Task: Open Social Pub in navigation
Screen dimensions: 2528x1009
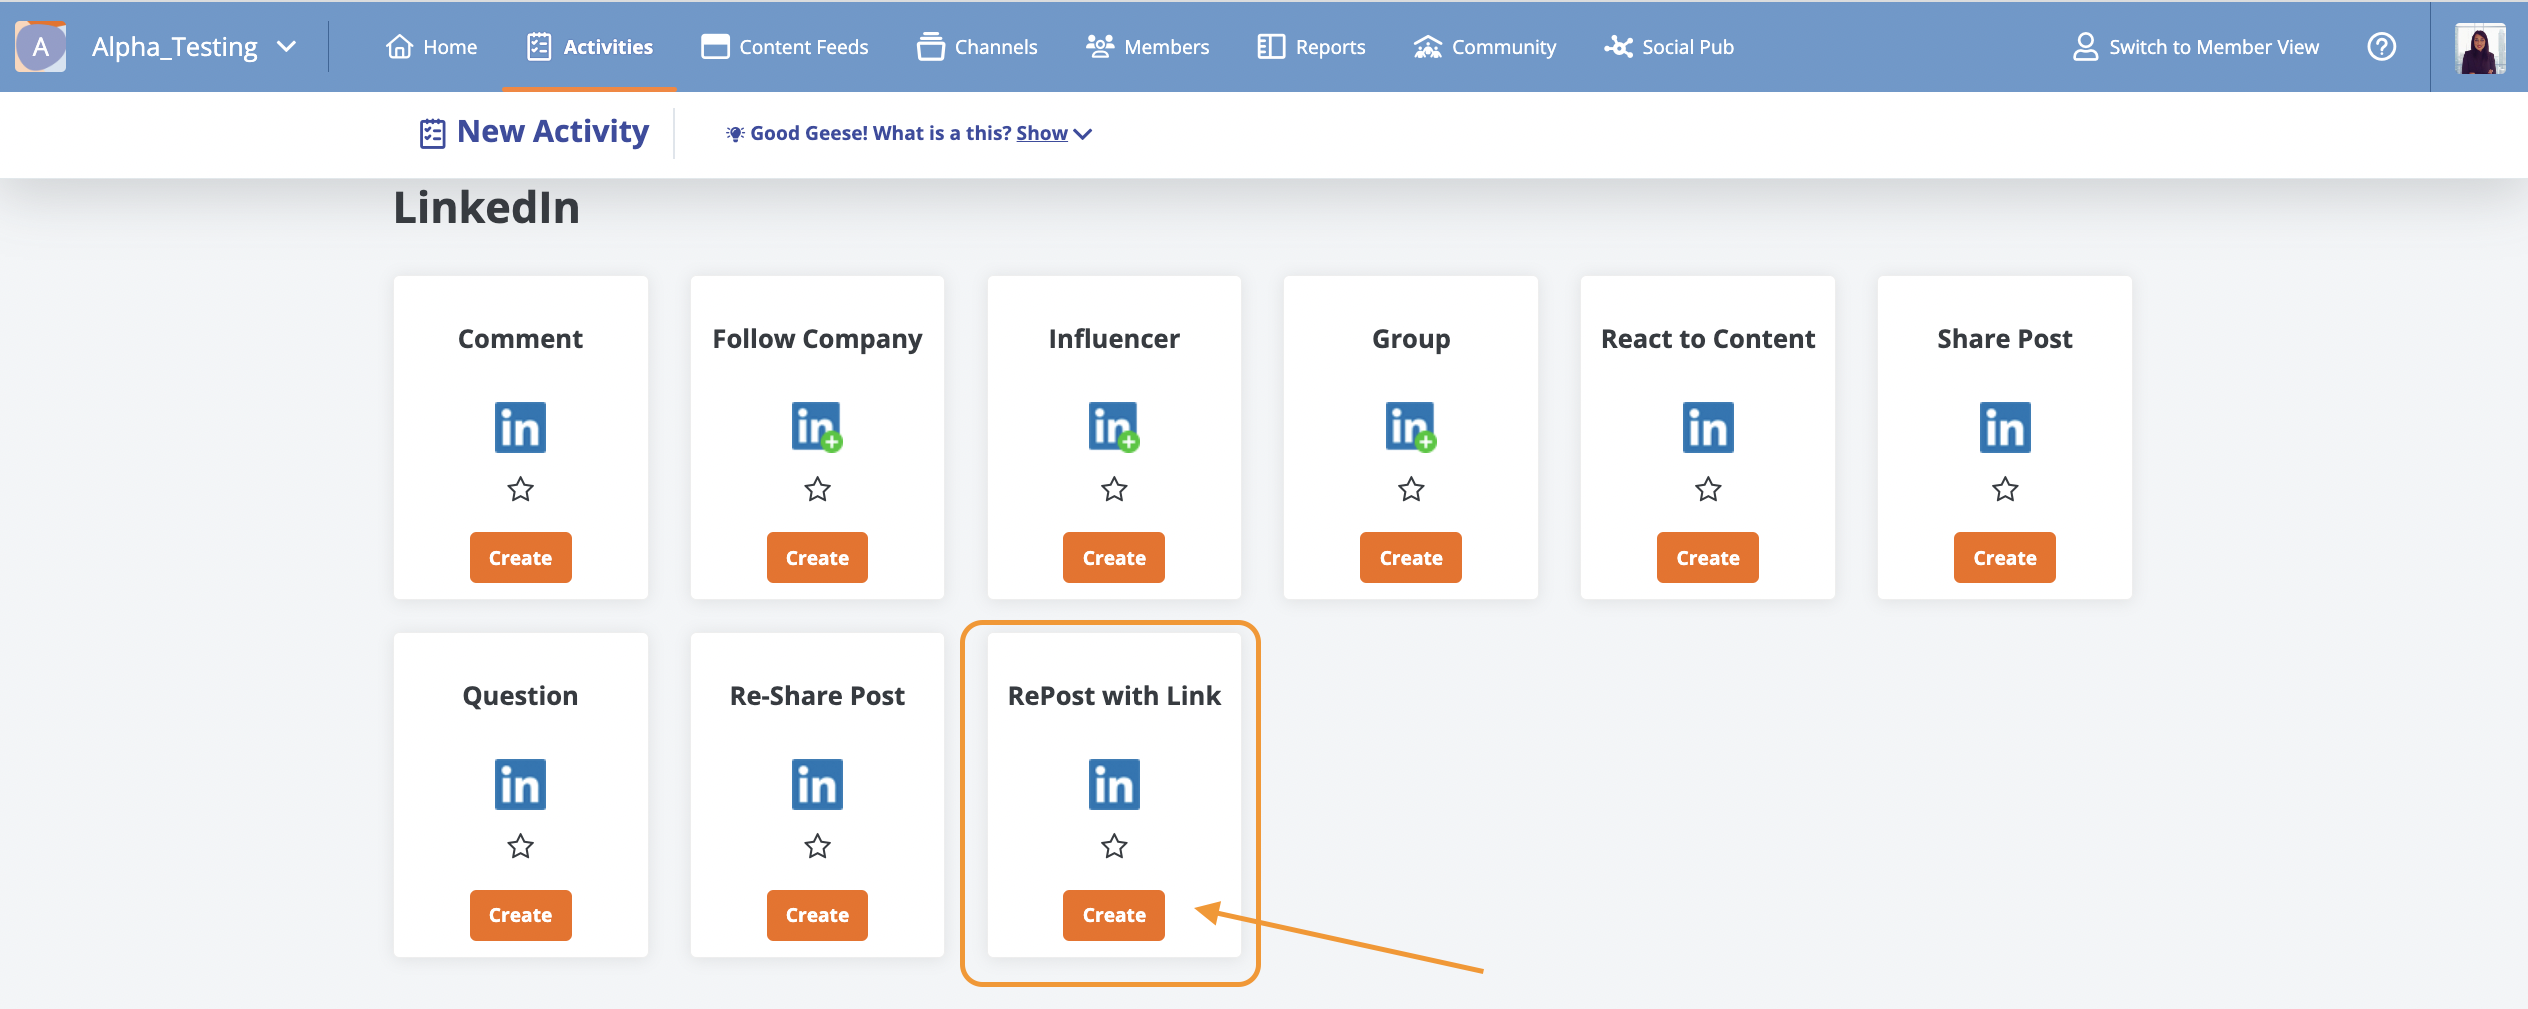Action: click(1669, 47)
